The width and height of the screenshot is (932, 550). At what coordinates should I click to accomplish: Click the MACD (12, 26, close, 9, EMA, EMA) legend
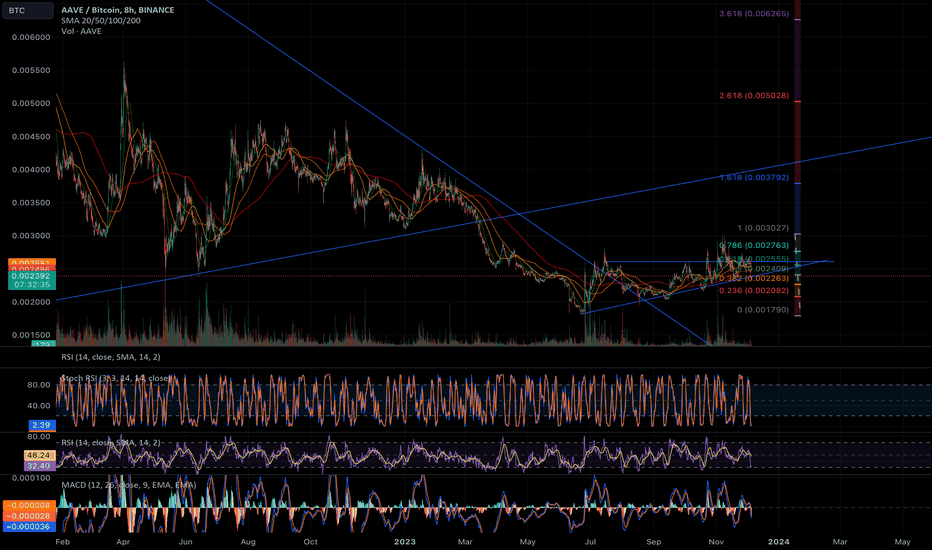(x=128, y=485)
